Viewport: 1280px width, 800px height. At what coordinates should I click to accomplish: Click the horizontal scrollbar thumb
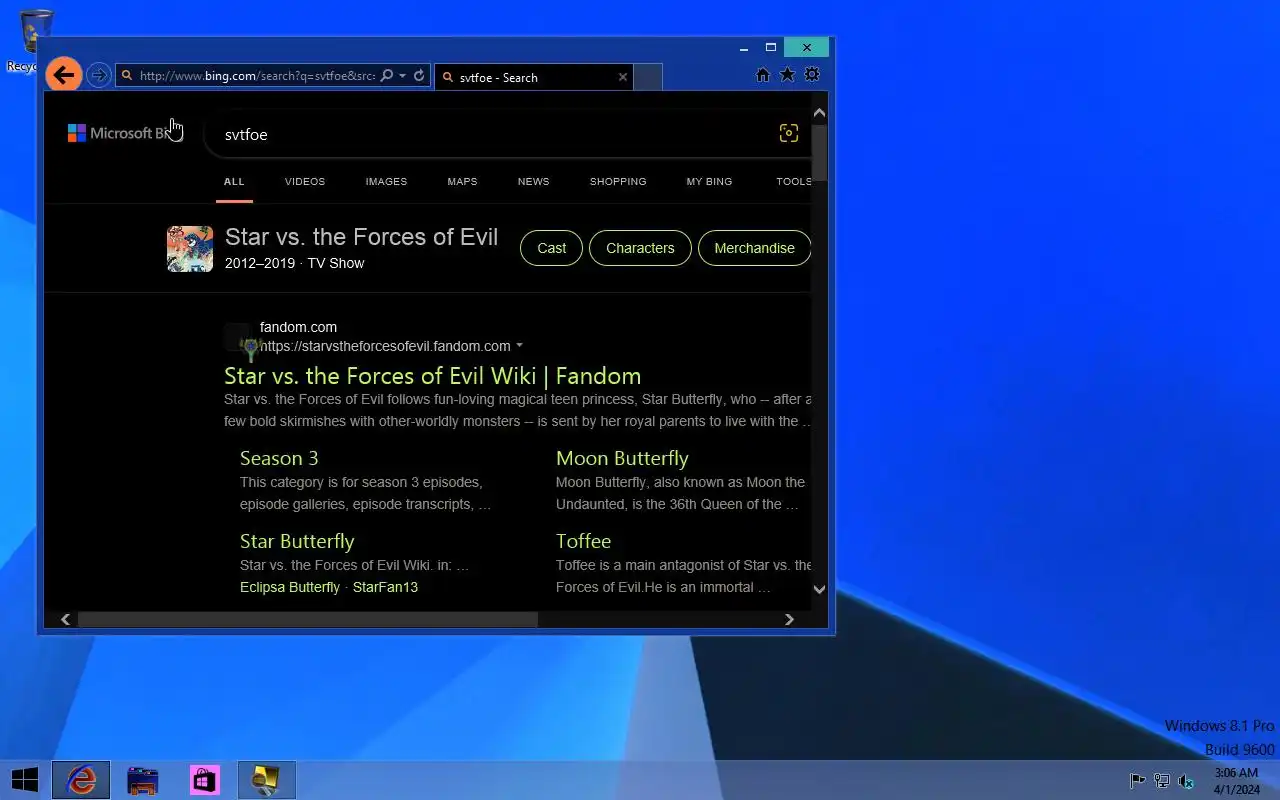click(x=308, y=619)
